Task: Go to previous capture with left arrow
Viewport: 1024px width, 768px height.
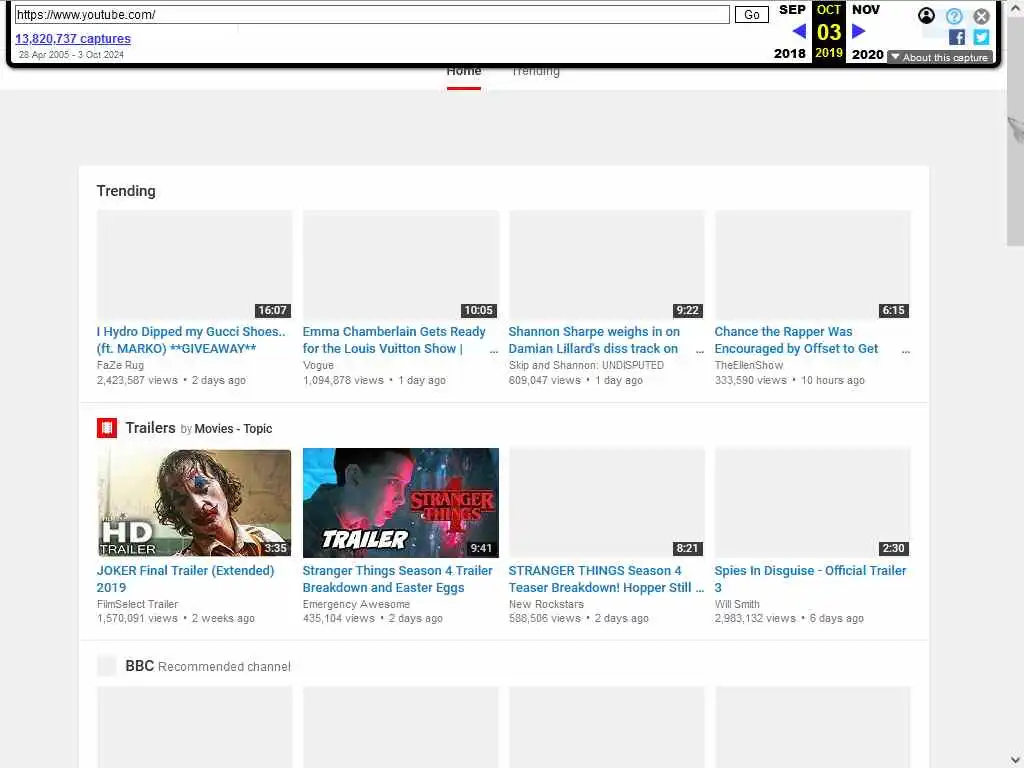Action: [x=799, y=31]
